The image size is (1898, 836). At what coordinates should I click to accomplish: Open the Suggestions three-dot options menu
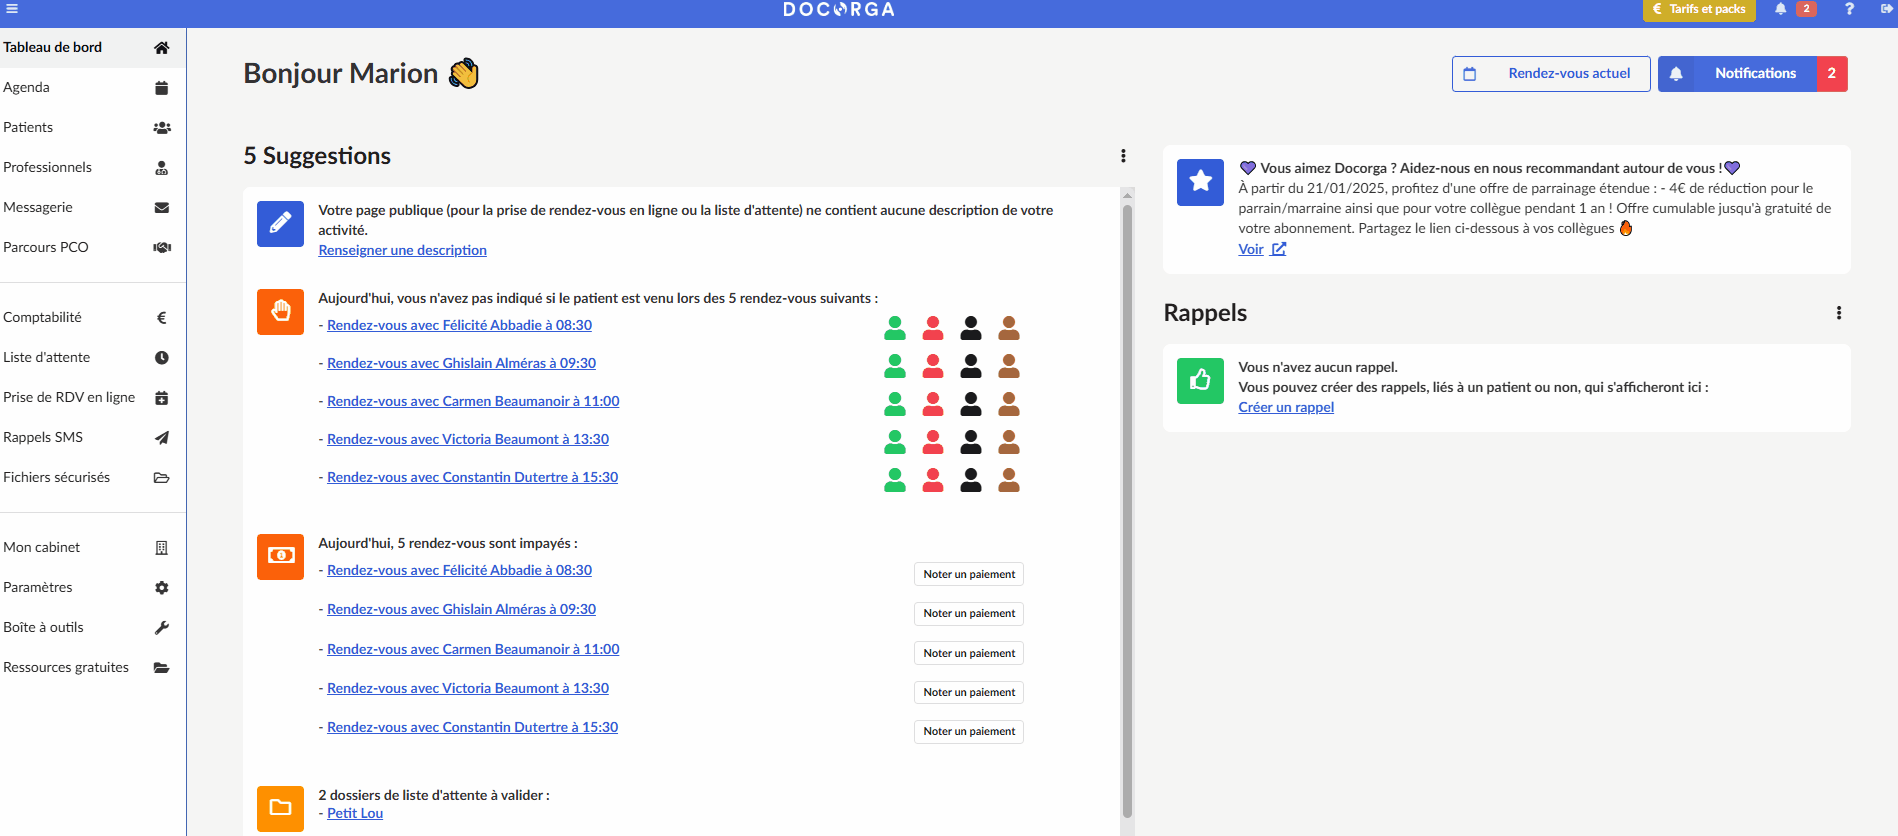[x=1123, y=156]
